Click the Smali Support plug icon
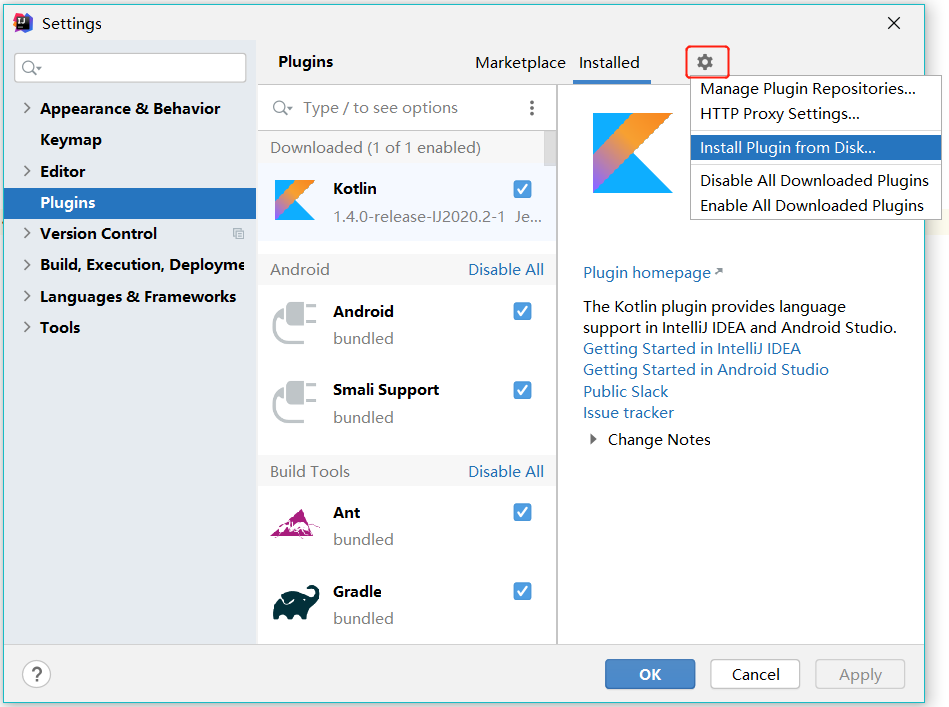The width and height of the screenshot is (949, 707). click(295, 402)
